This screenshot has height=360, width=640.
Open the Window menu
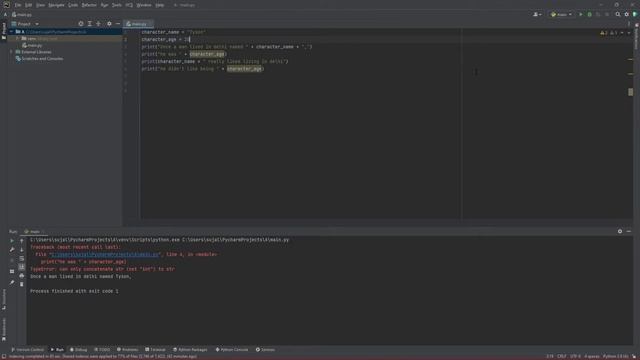144,5
